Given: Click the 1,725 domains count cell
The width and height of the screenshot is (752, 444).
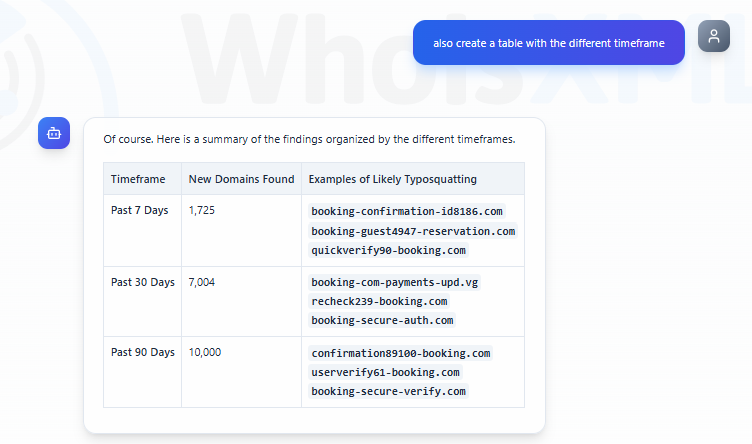Looking at the screenshot, I should point(201,211).
